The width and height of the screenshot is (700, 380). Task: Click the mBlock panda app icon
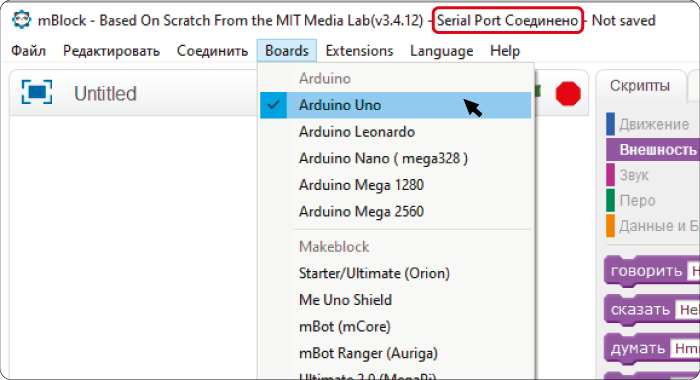pyautogui.click(x=21, y=20)
